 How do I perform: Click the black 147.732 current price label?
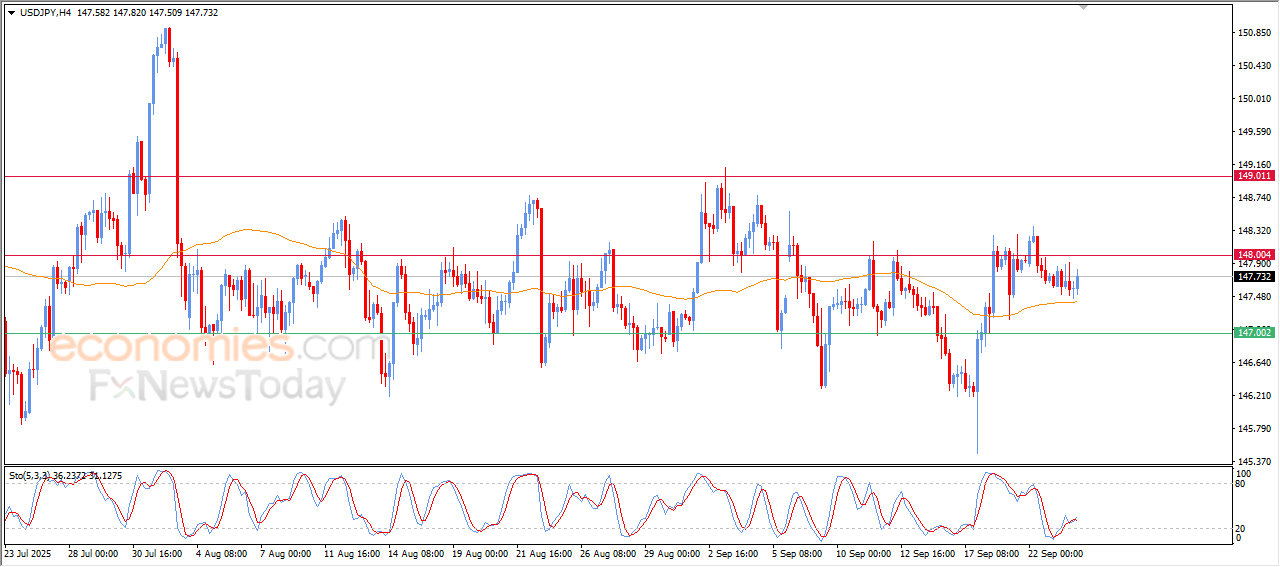tap(1256, 277)
